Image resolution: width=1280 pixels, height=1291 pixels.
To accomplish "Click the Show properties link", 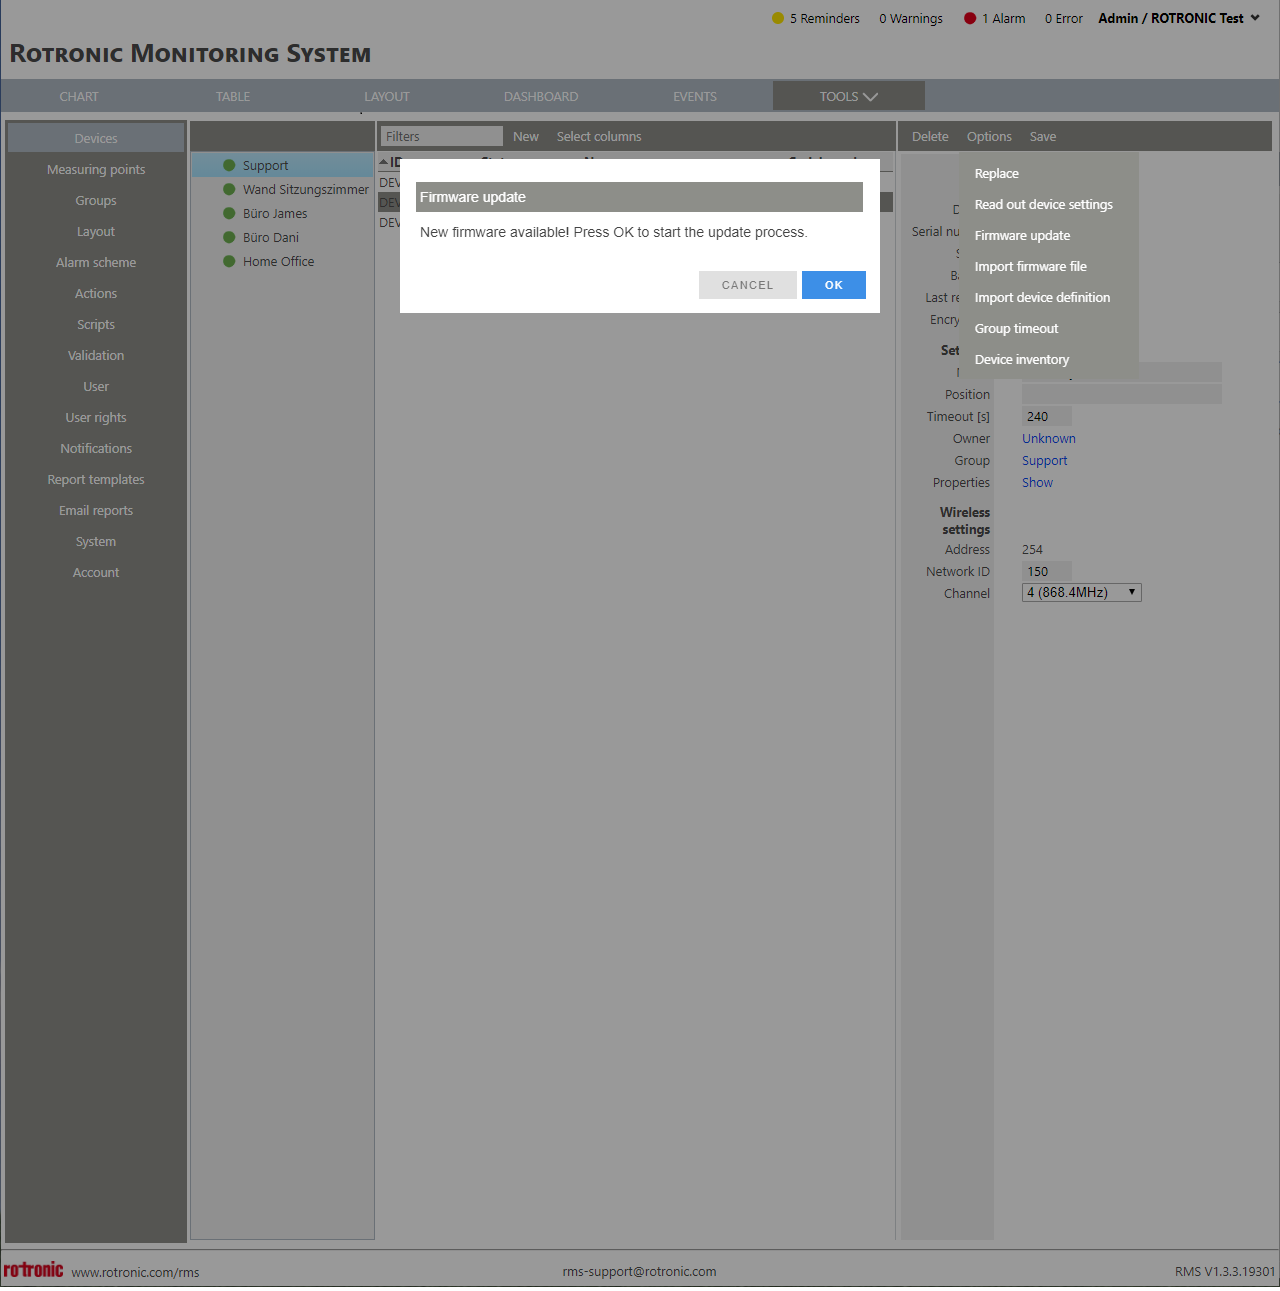I will (x=1037, y=483).
